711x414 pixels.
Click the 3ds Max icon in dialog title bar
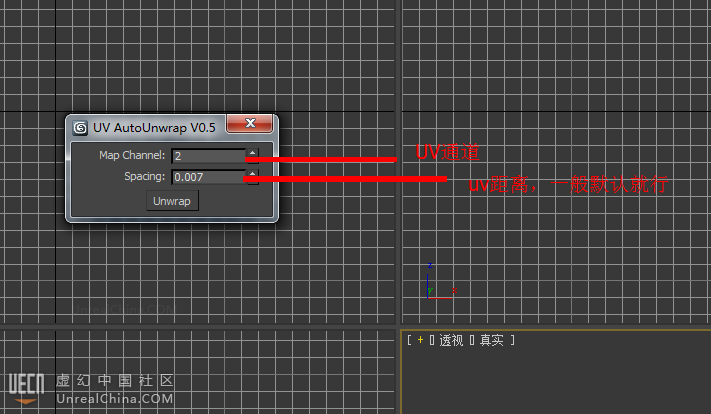80,127
